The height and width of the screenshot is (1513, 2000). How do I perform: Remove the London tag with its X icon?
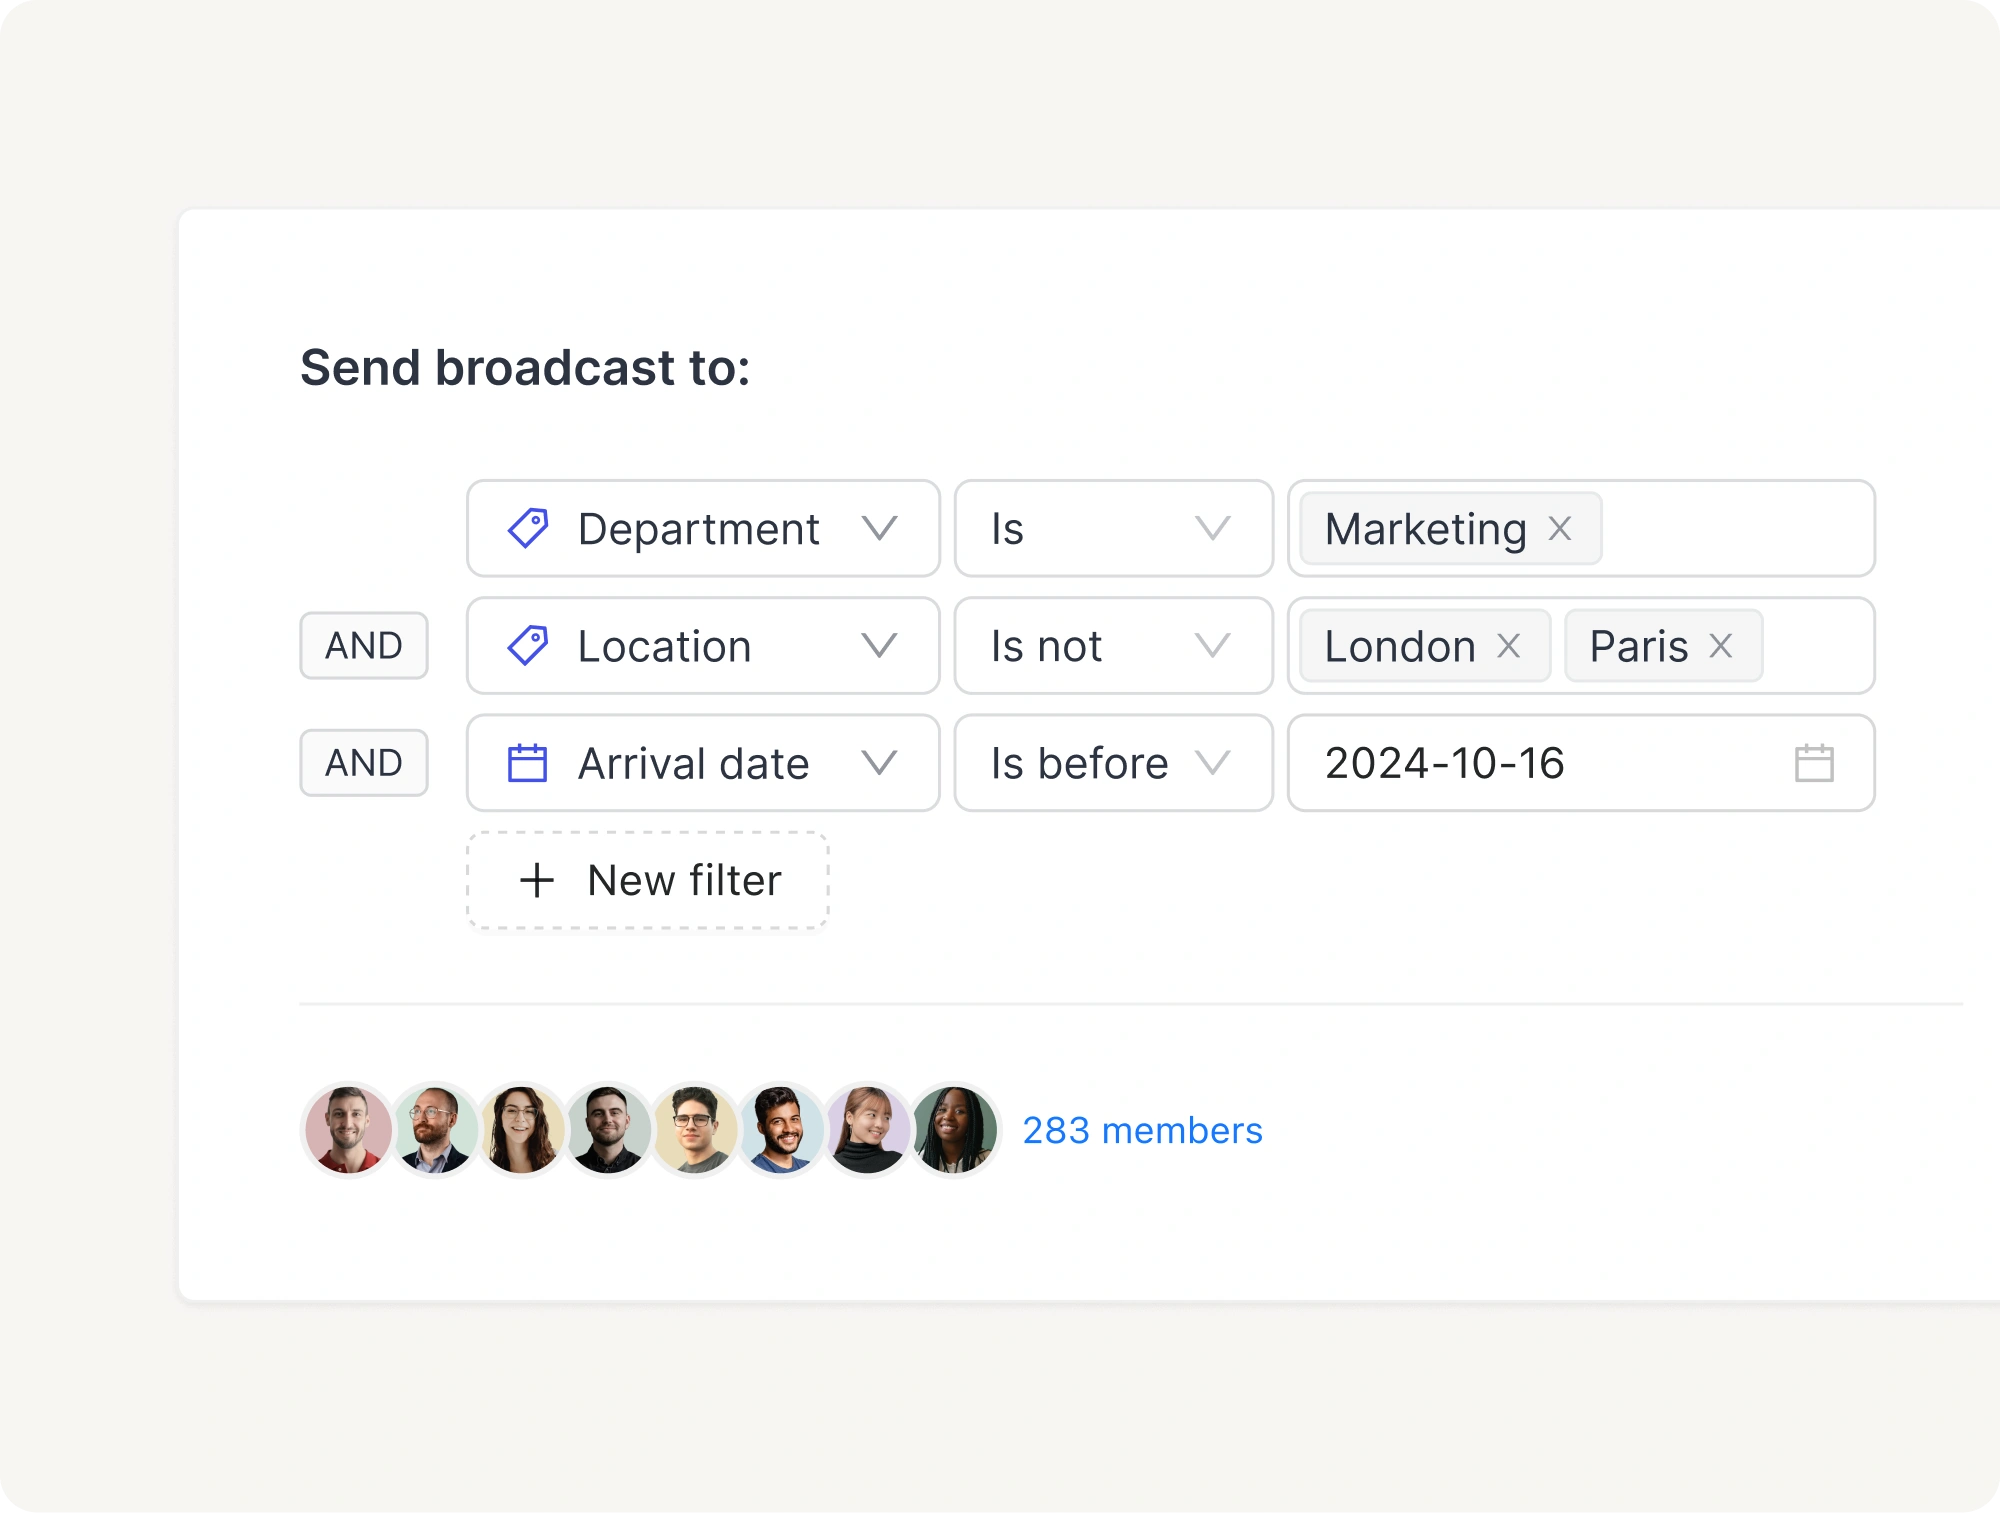(x=1512, y=646)
